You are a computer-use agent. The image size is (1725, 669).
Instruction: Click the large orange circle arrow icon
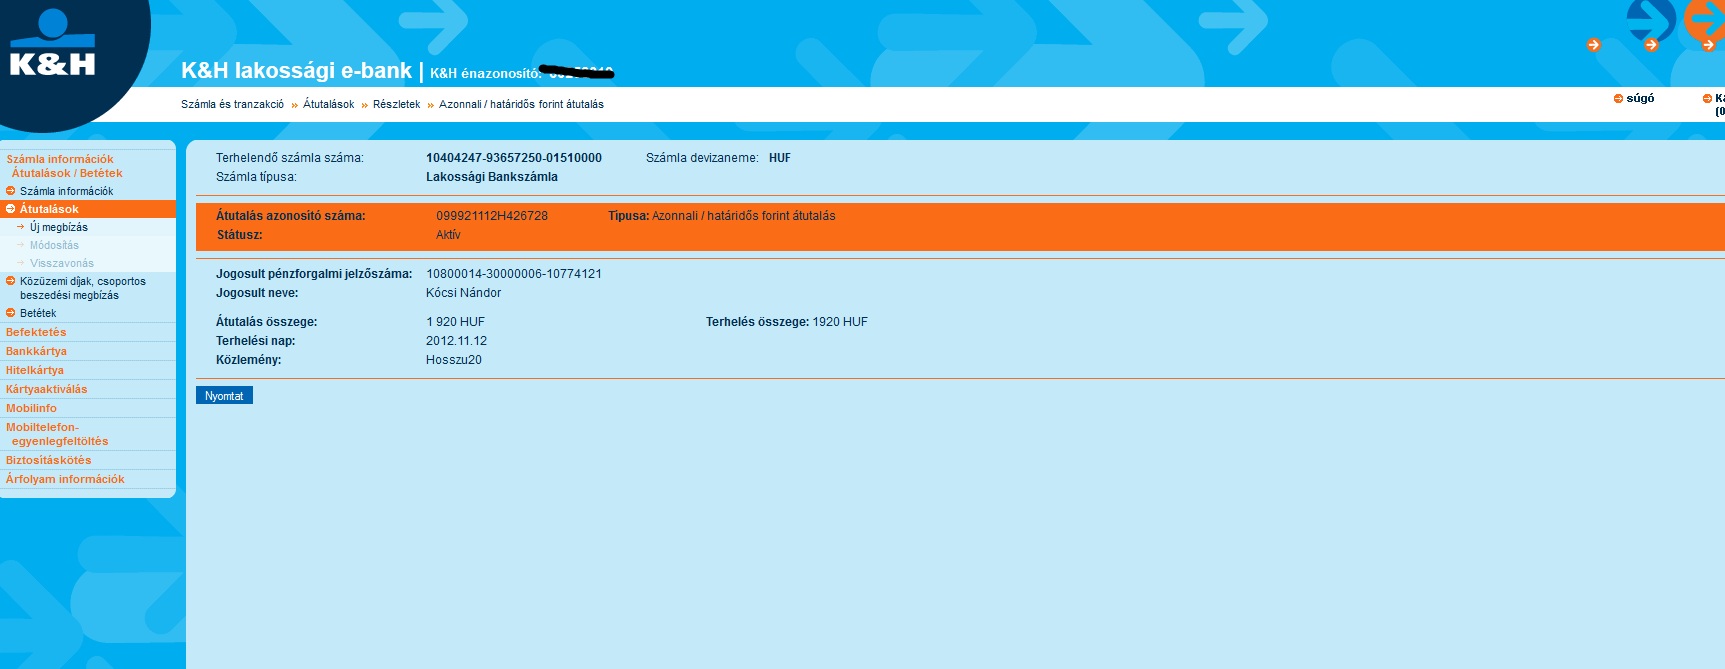[1706, 19]
